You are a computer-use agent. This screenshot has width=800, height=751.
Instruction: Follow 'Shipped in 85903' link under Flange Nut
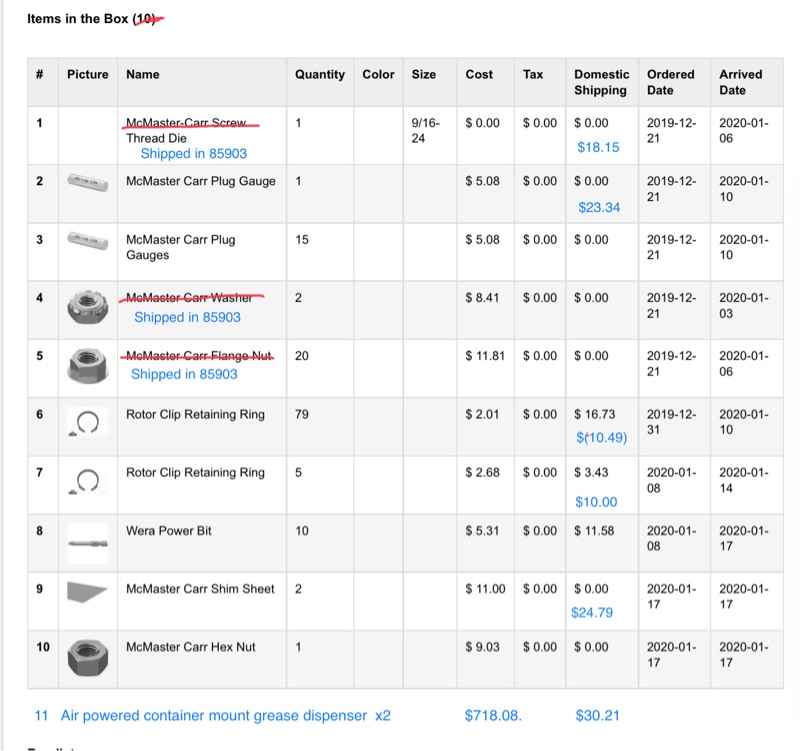[x=184, y=374]
